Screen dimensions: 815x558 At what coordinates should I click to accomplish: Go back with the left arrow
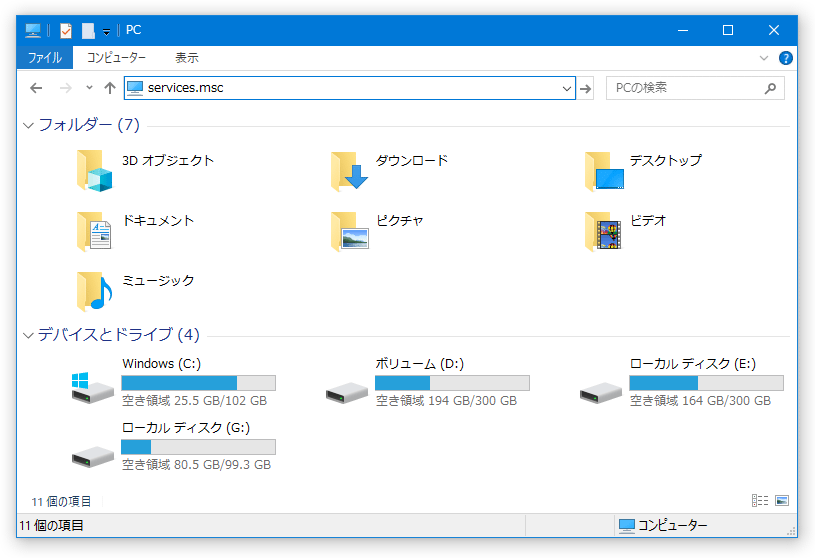pyautogui.click(x=36, y=88)
